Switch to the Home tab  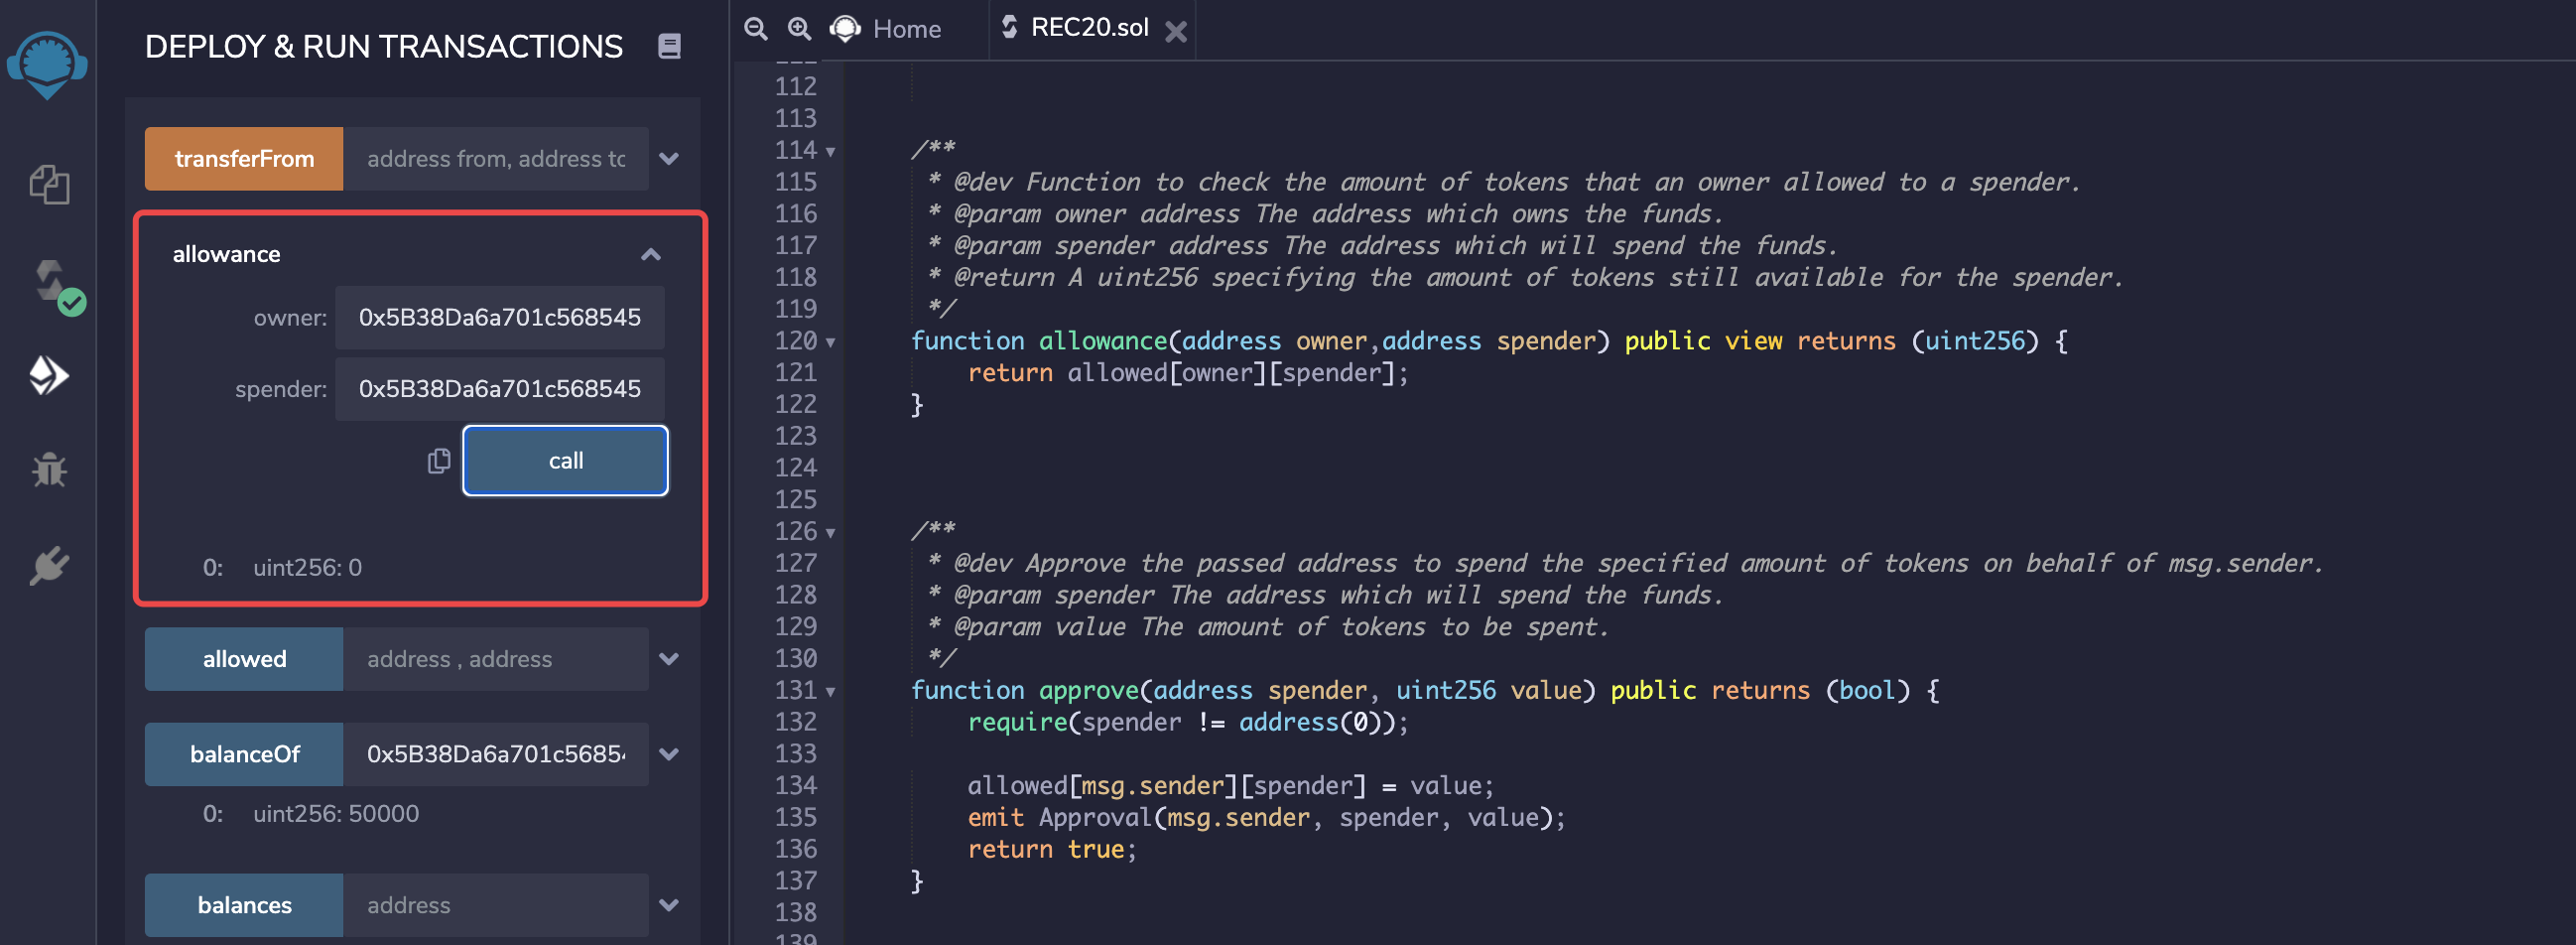coord(886,29)
